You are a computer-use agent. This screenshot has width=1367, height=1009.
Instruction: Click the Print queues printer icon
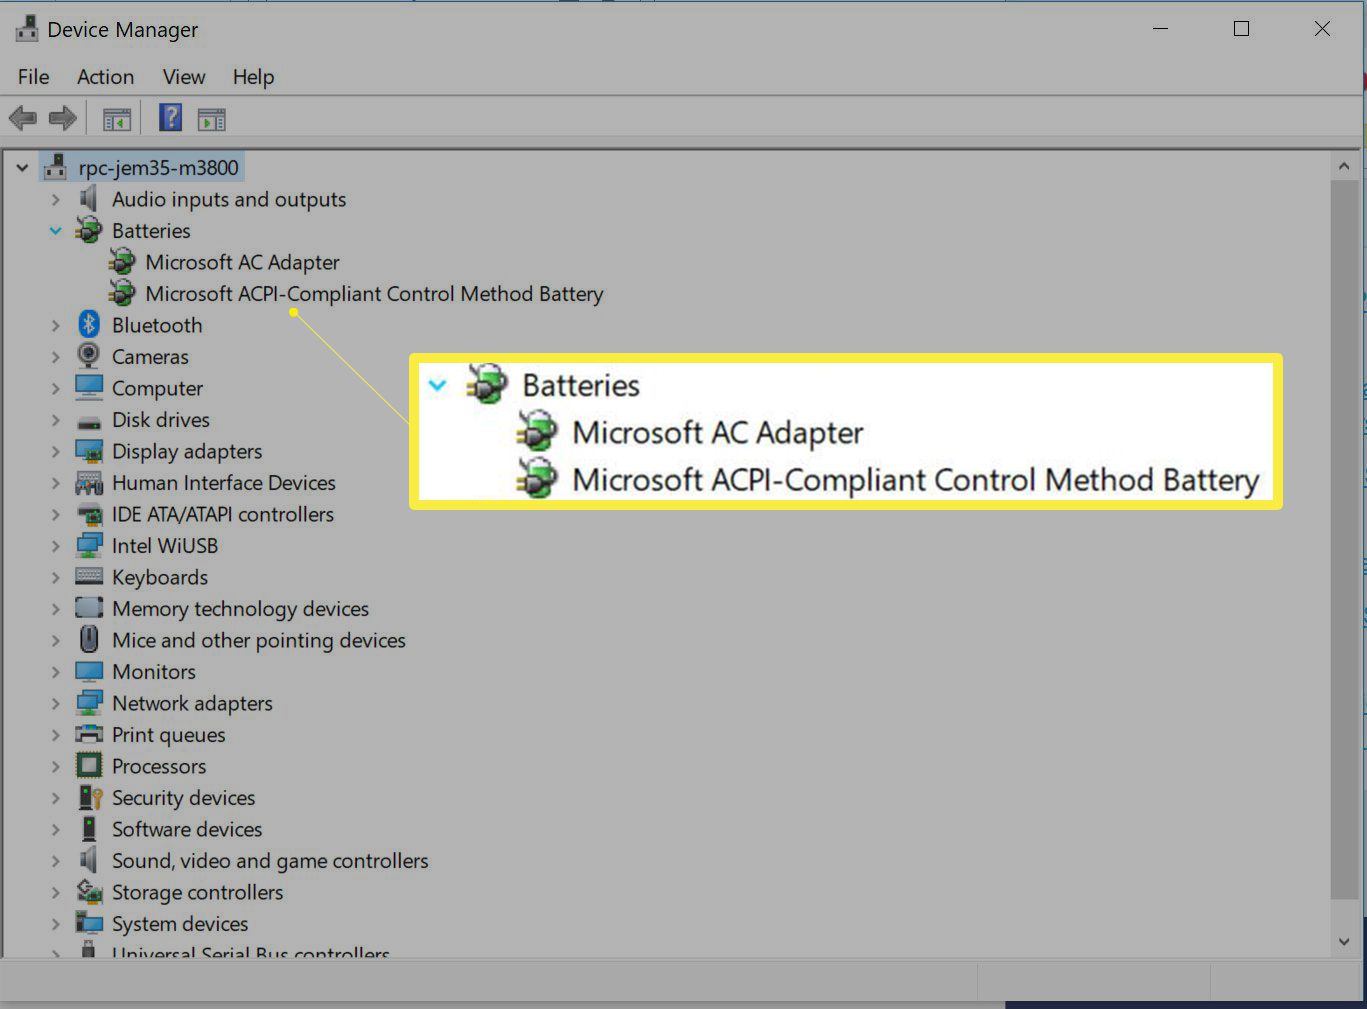(89, 734)
